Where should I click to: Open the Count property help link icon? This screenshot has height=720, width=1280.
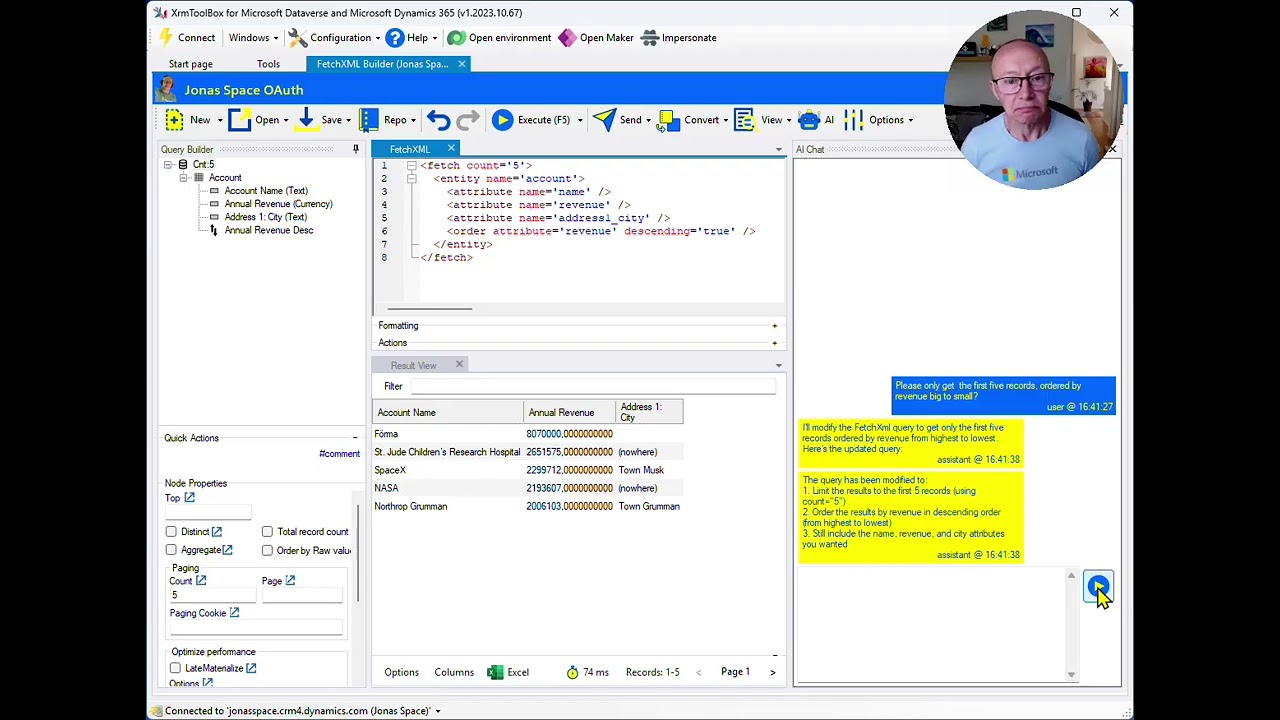(201, 581)
